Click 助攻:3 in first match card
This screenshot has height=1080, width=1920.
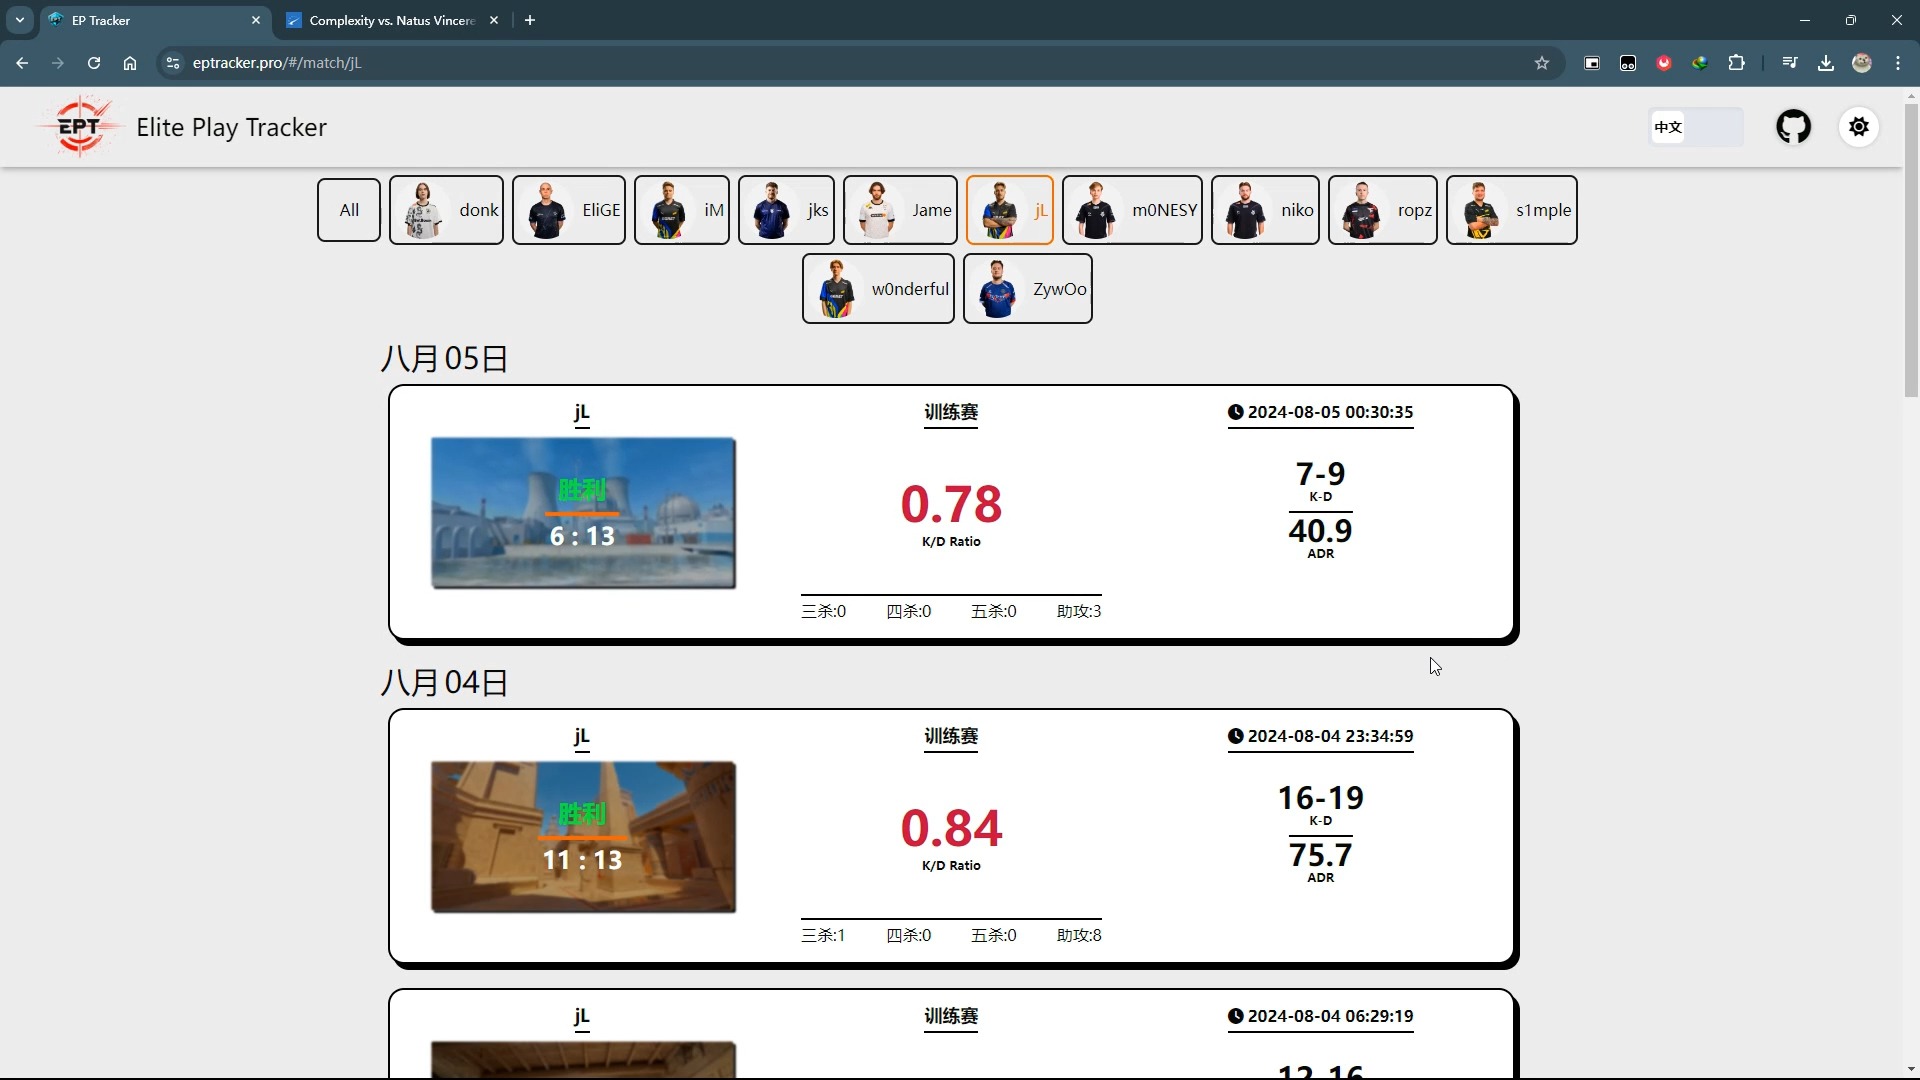click(1079, 611)
